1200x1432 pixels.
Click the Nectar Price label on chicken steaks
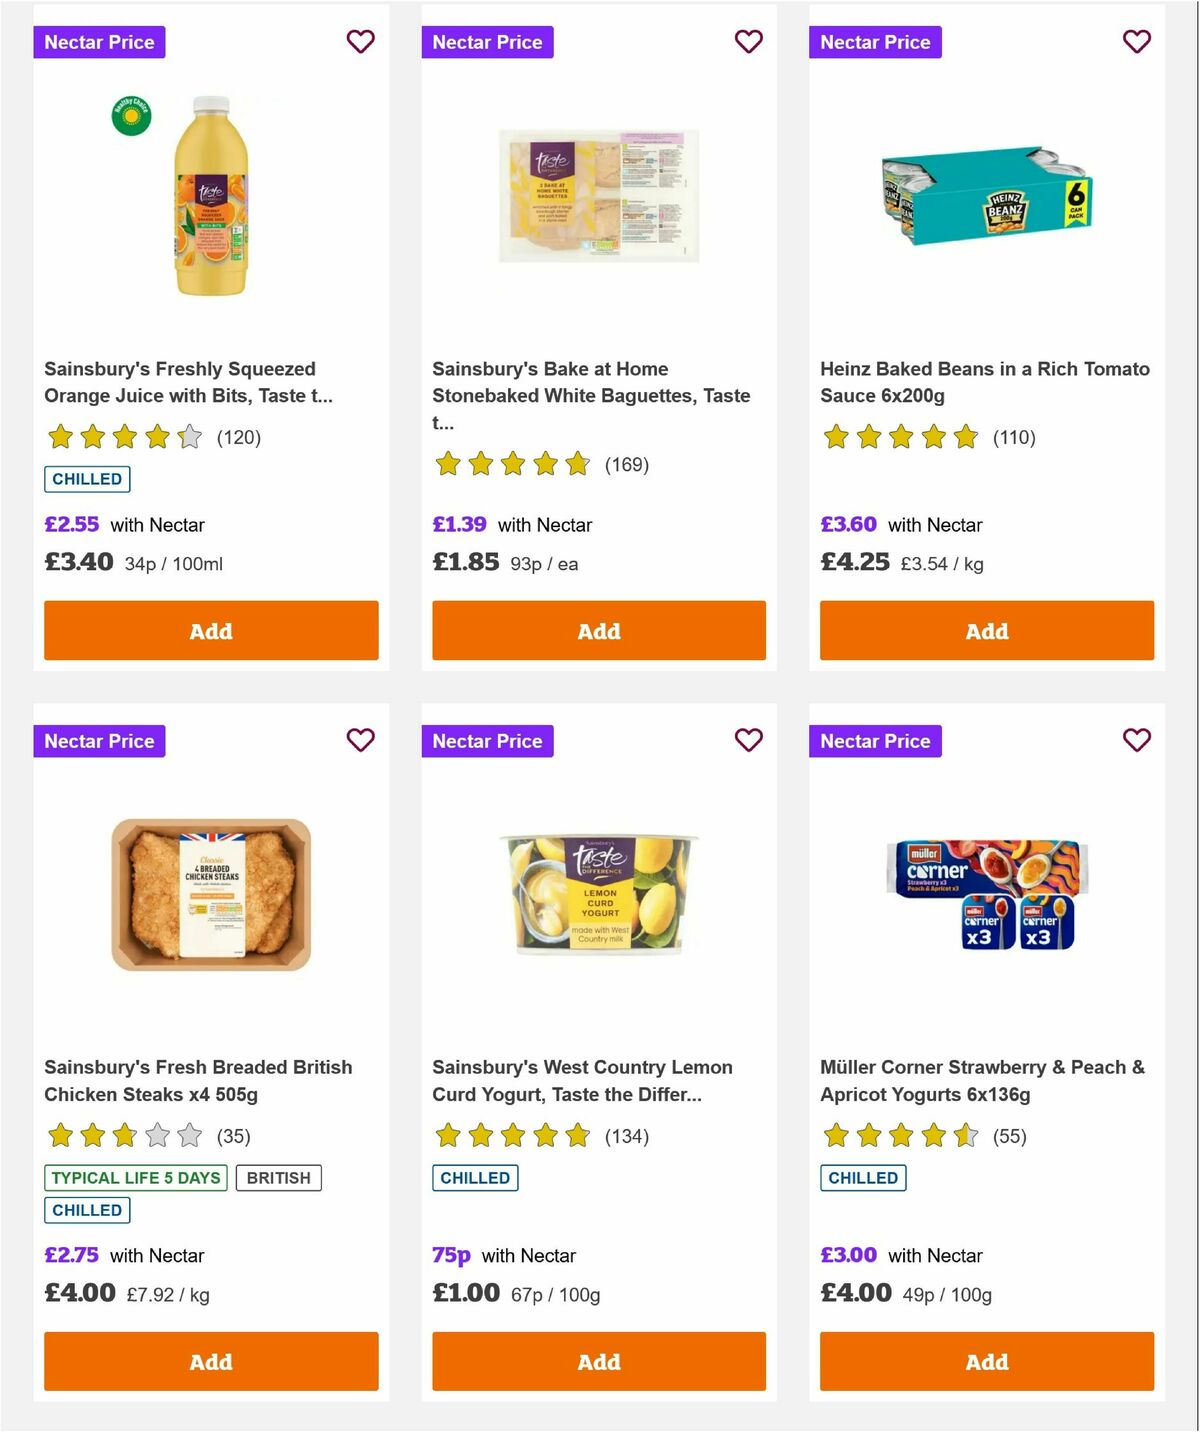(100, 740)
